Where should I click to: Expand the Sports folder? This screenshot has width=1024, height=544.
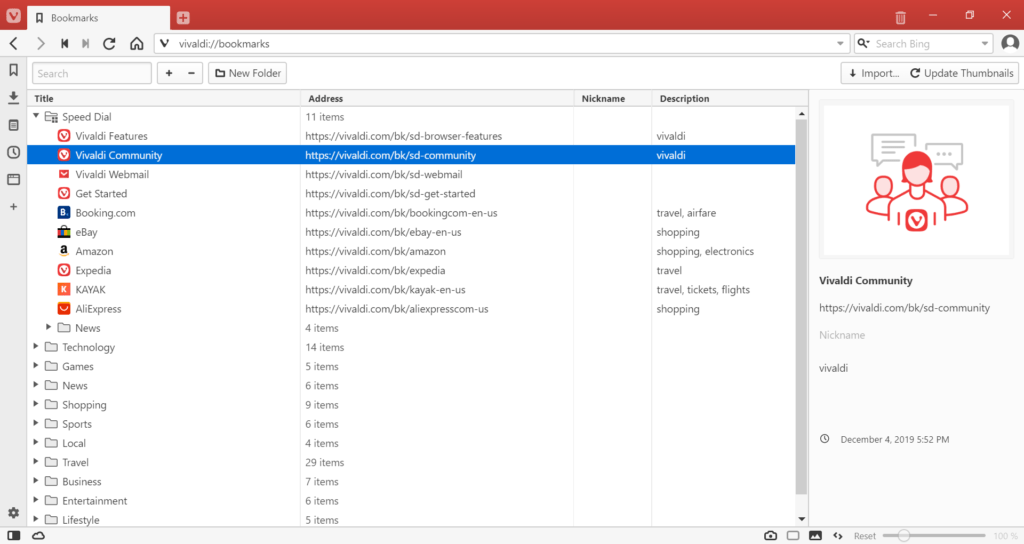tap(36, 423)
